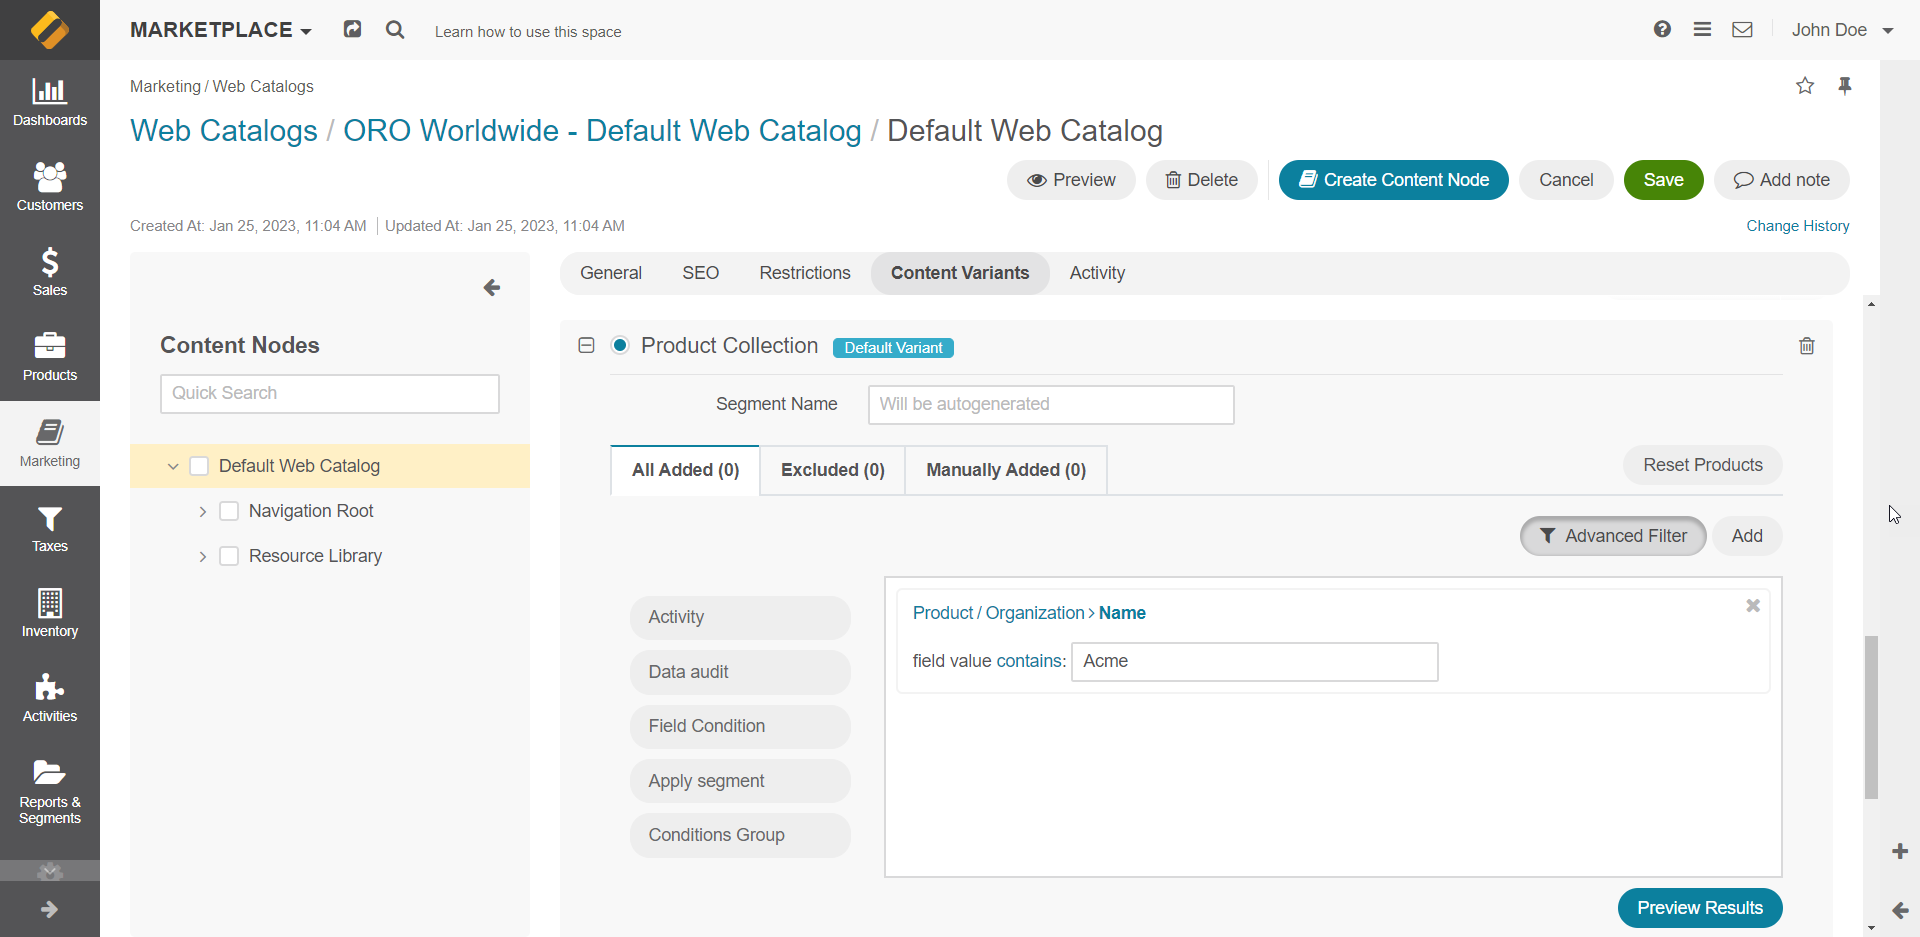
Task: Open the Taxes sidebar menu
Action: [x=50, y=529]
